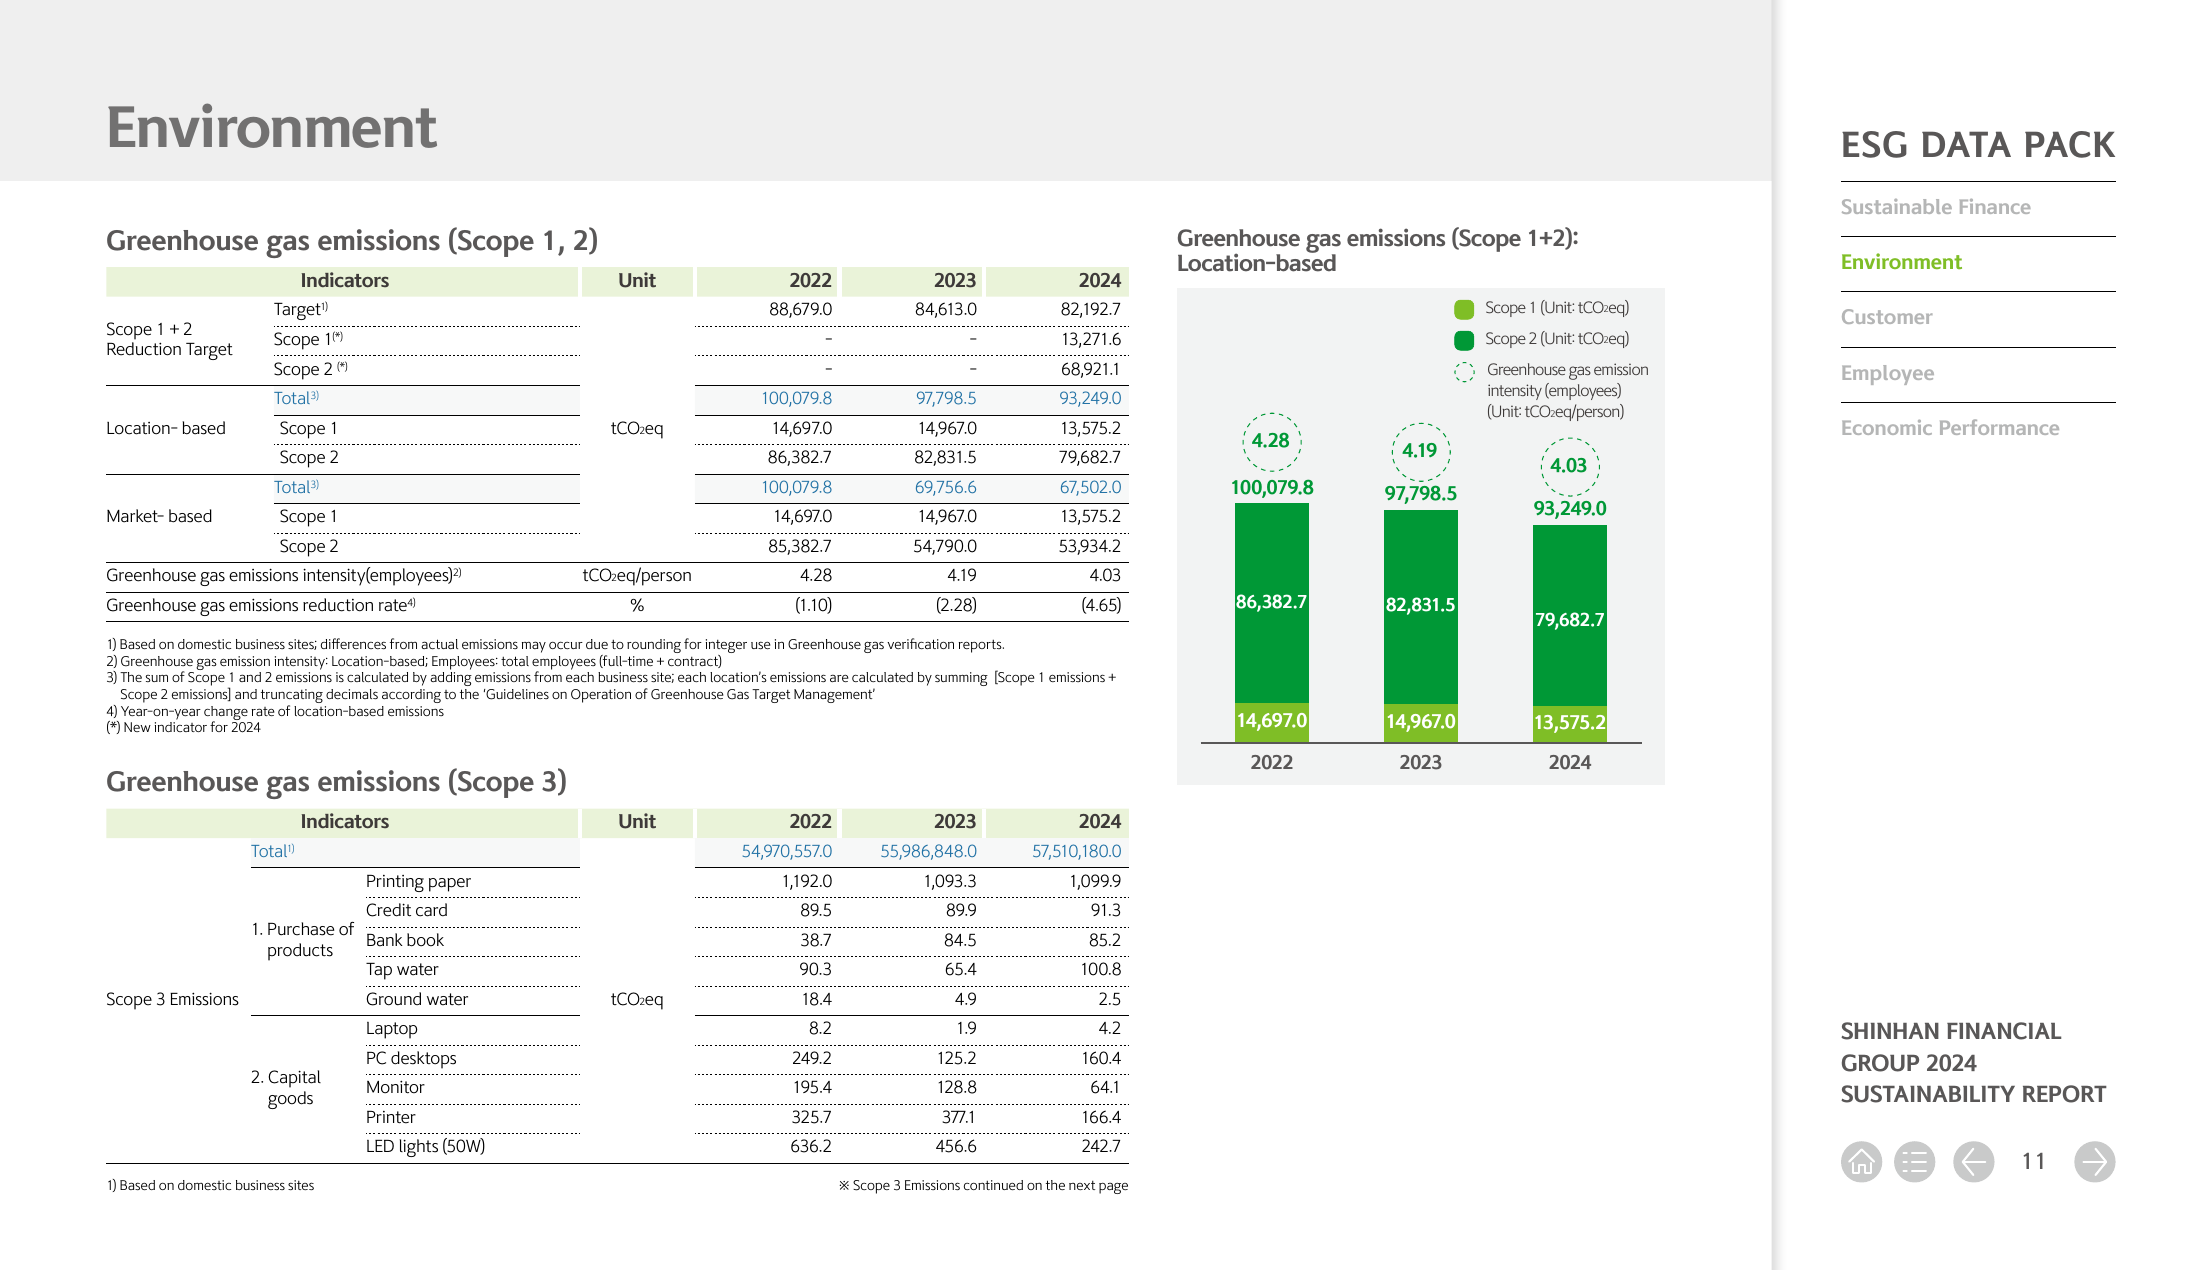This screenshot has height=1270, width=2186.
Task: Click the dashed circle intensity legend marker
Action: click(1464, 372)
